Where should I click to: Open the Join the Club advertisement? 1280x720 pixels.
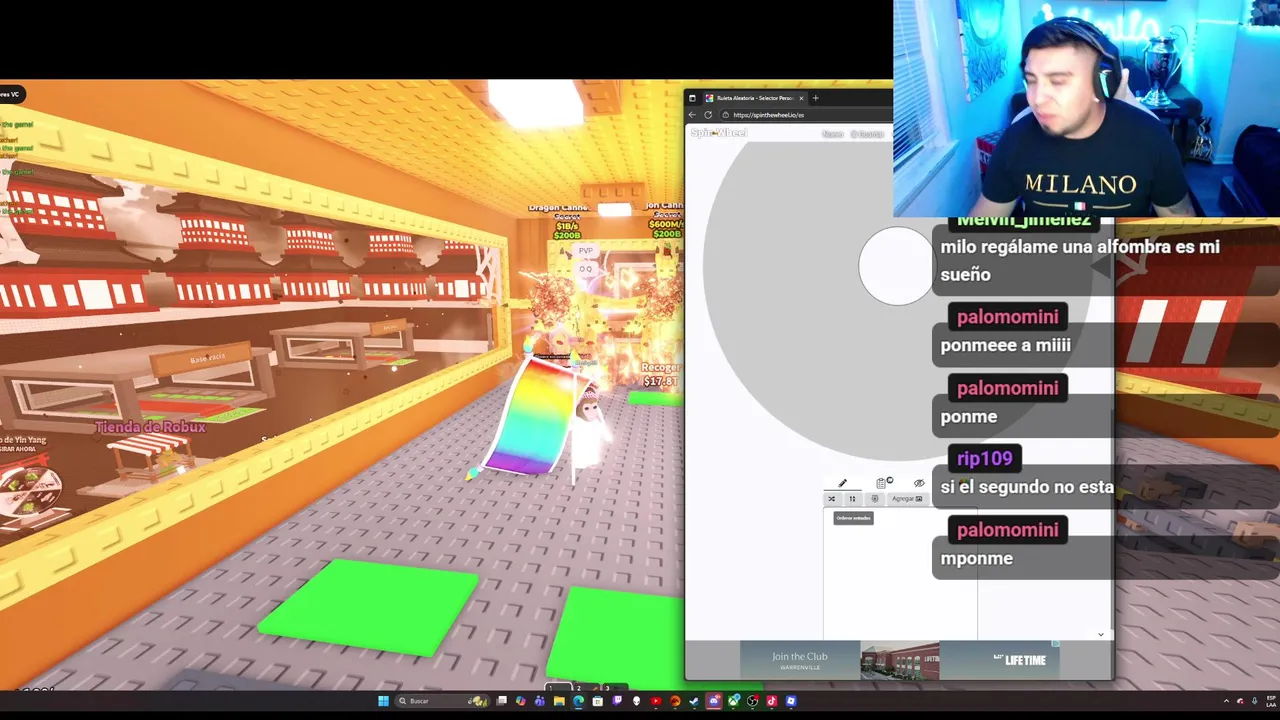click(800, 660)
